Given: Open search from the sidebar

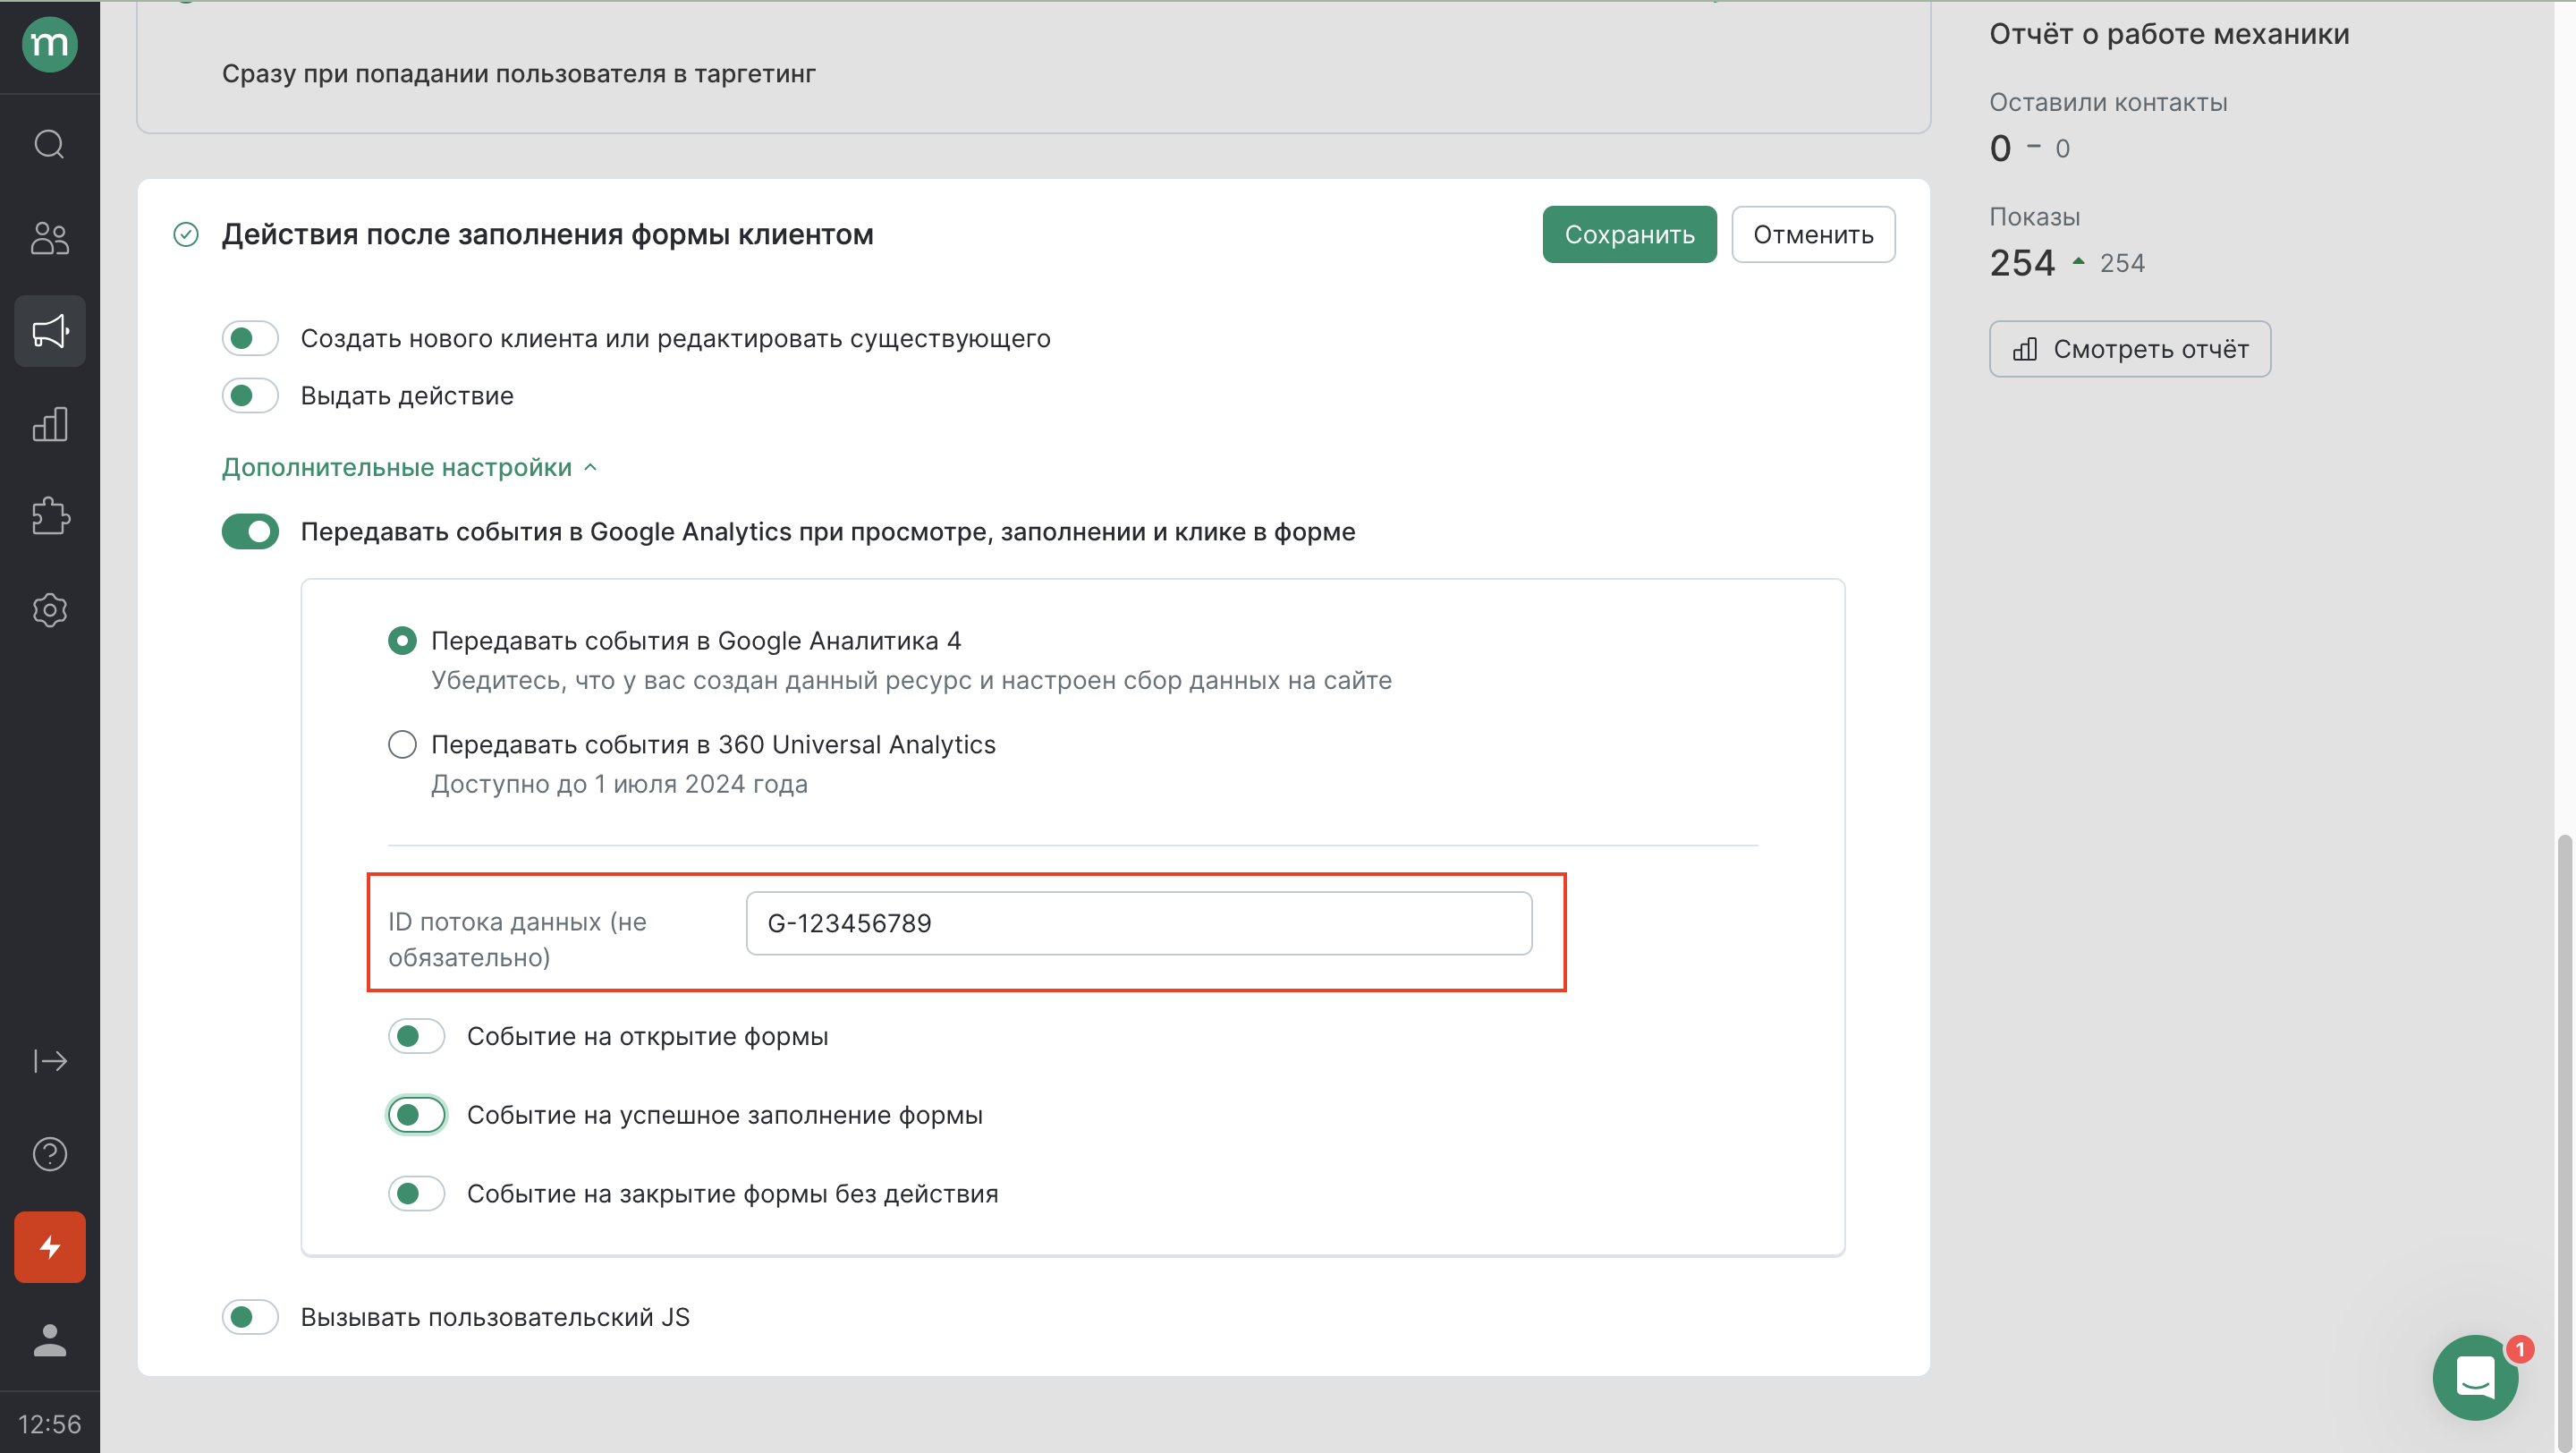Looking at the screenshot, I should (x=49, y=144).
